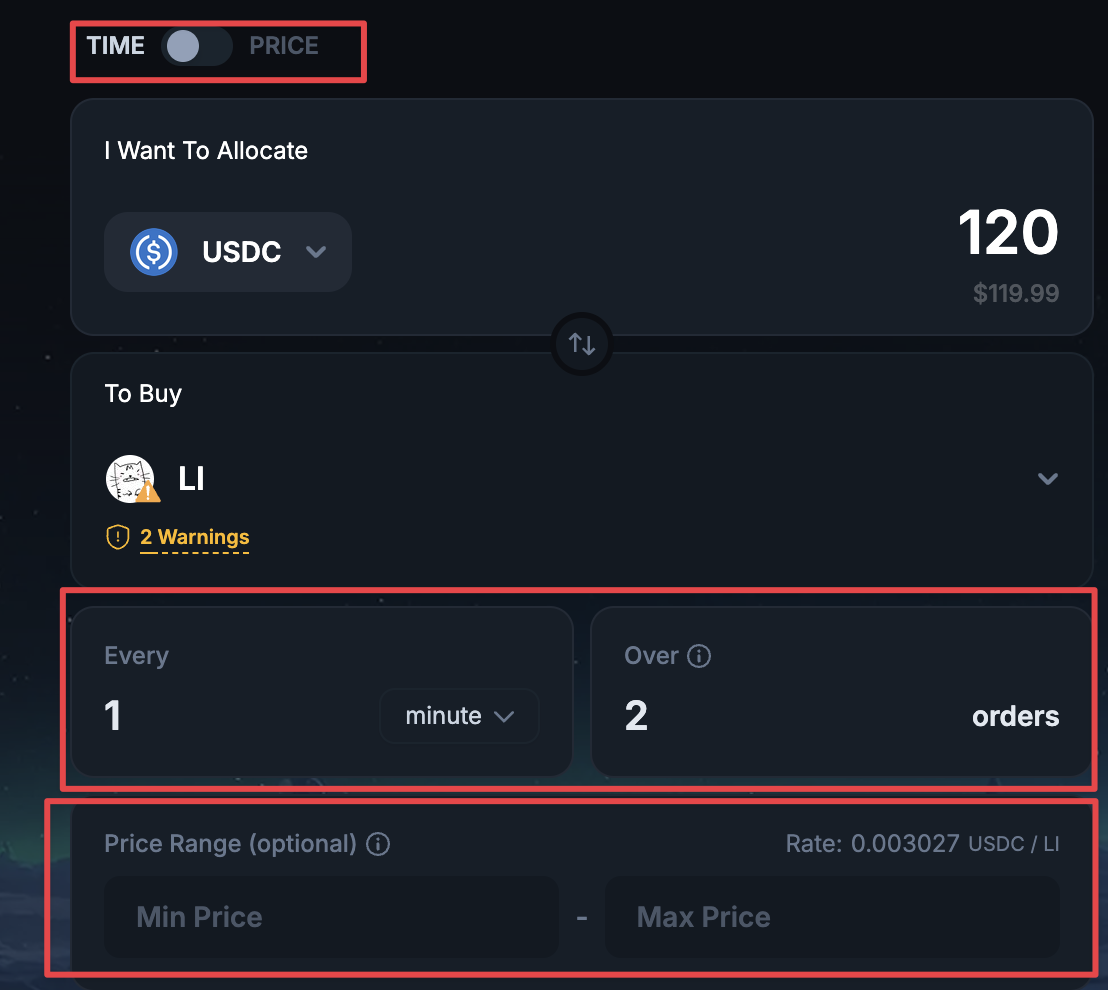The width and height of the screenshot is (1108, 990).
Task: Click the warning shield icon
Action: click(117, 537)
